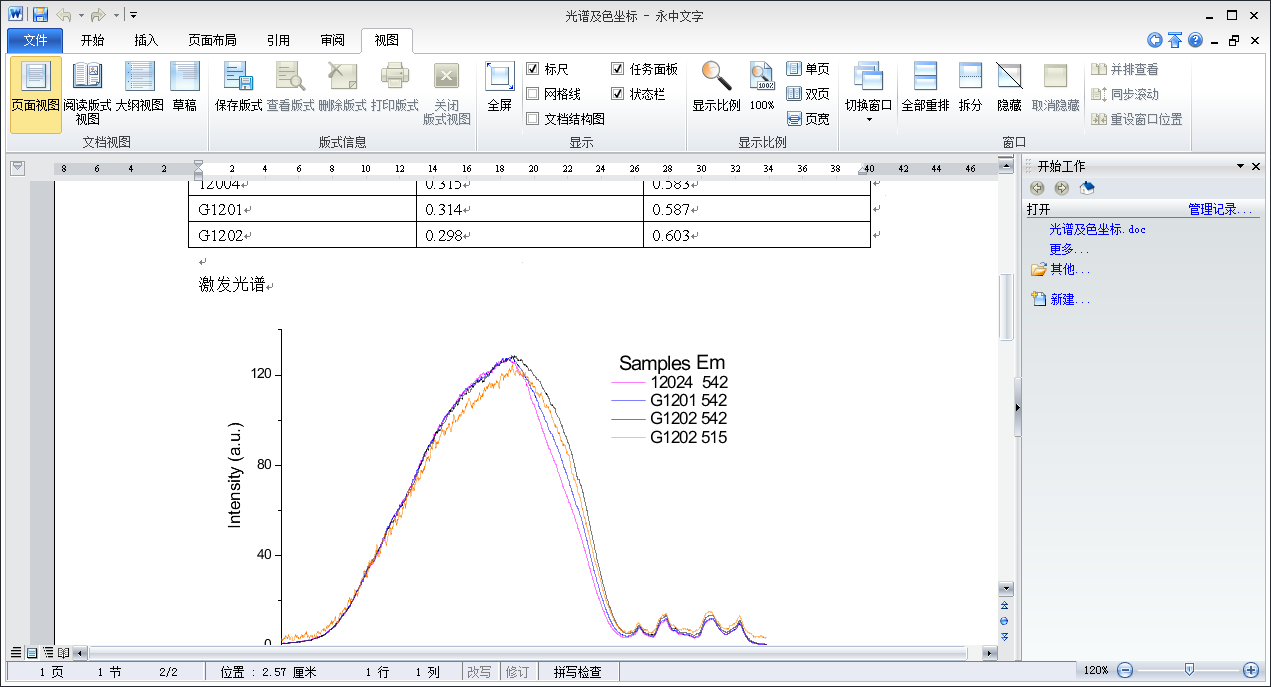Click 保存版式 save layout icon

click(x=238, y=76)
